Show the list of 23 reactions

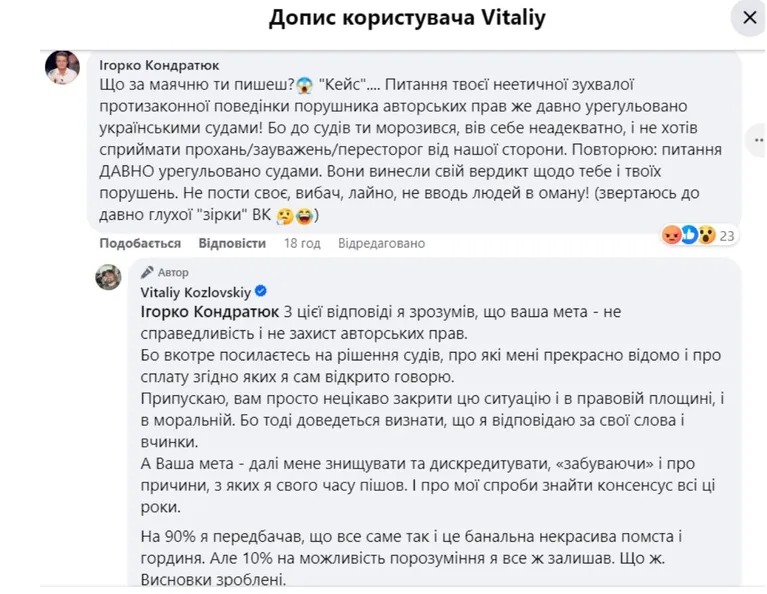pyautogui.click(x=727, y=237)
